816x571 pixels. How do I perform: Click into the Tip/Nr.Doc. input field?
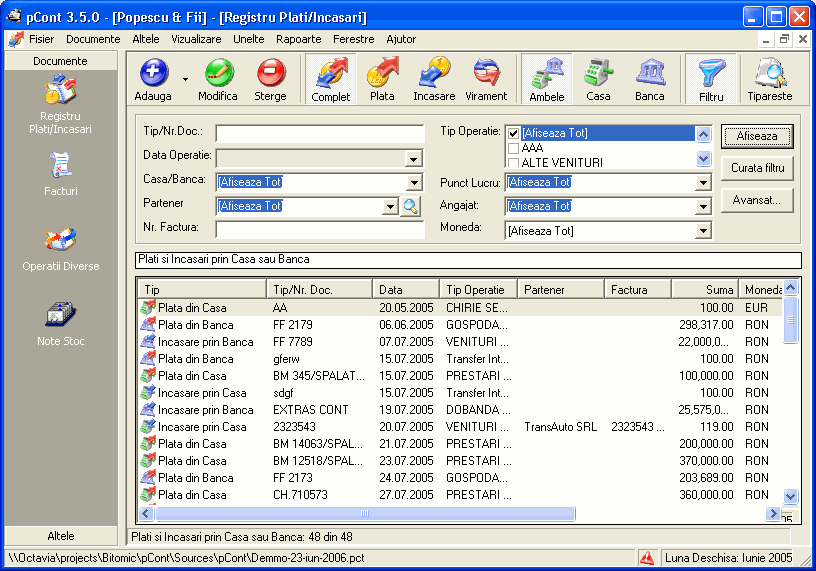tap(319, 134)
